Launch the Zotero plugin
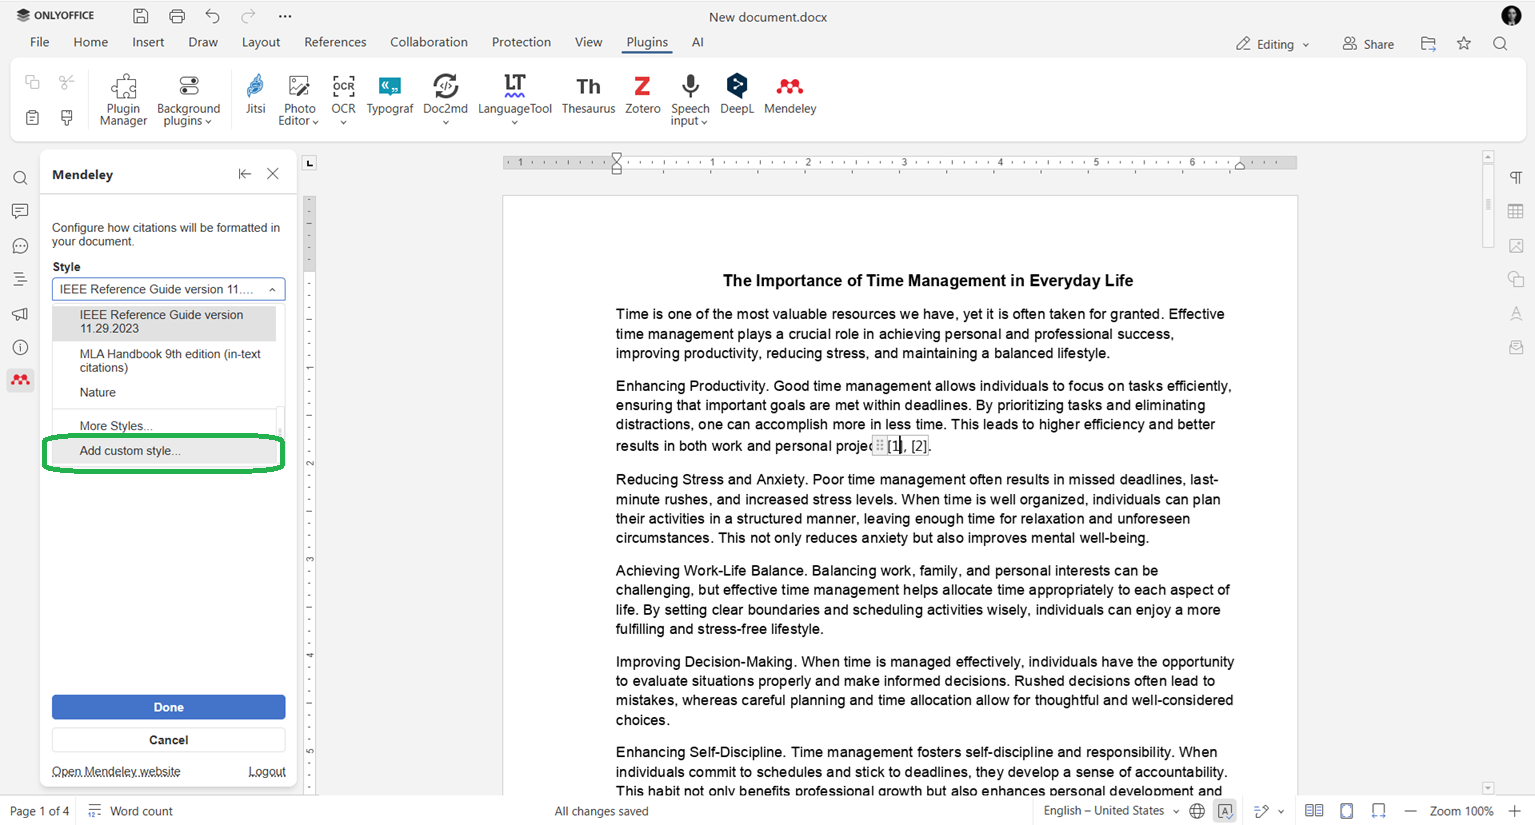This screenshot has height=825, width=1535. 642,95
